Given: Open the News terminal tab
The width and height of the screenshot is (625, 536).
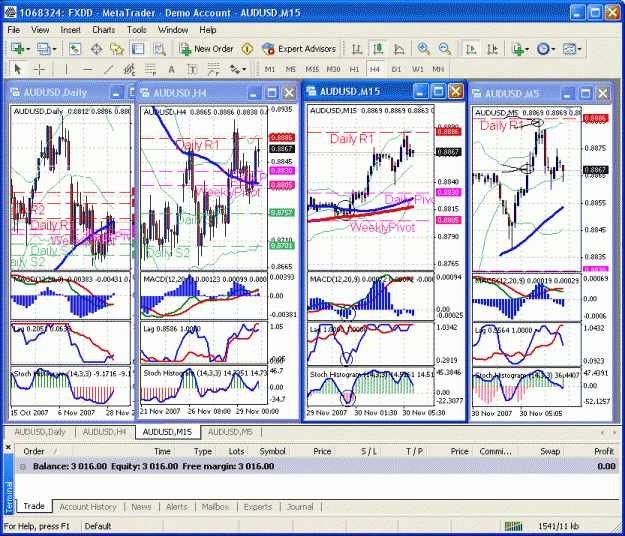Looking at the screenshot, I should click(141, 507).
